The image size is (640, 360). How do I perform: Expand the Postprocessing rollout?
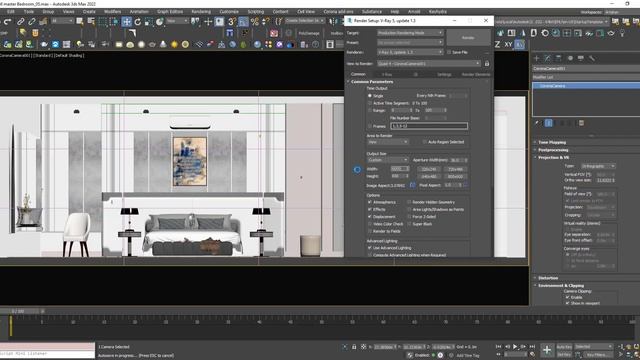(x=553, y=150)
